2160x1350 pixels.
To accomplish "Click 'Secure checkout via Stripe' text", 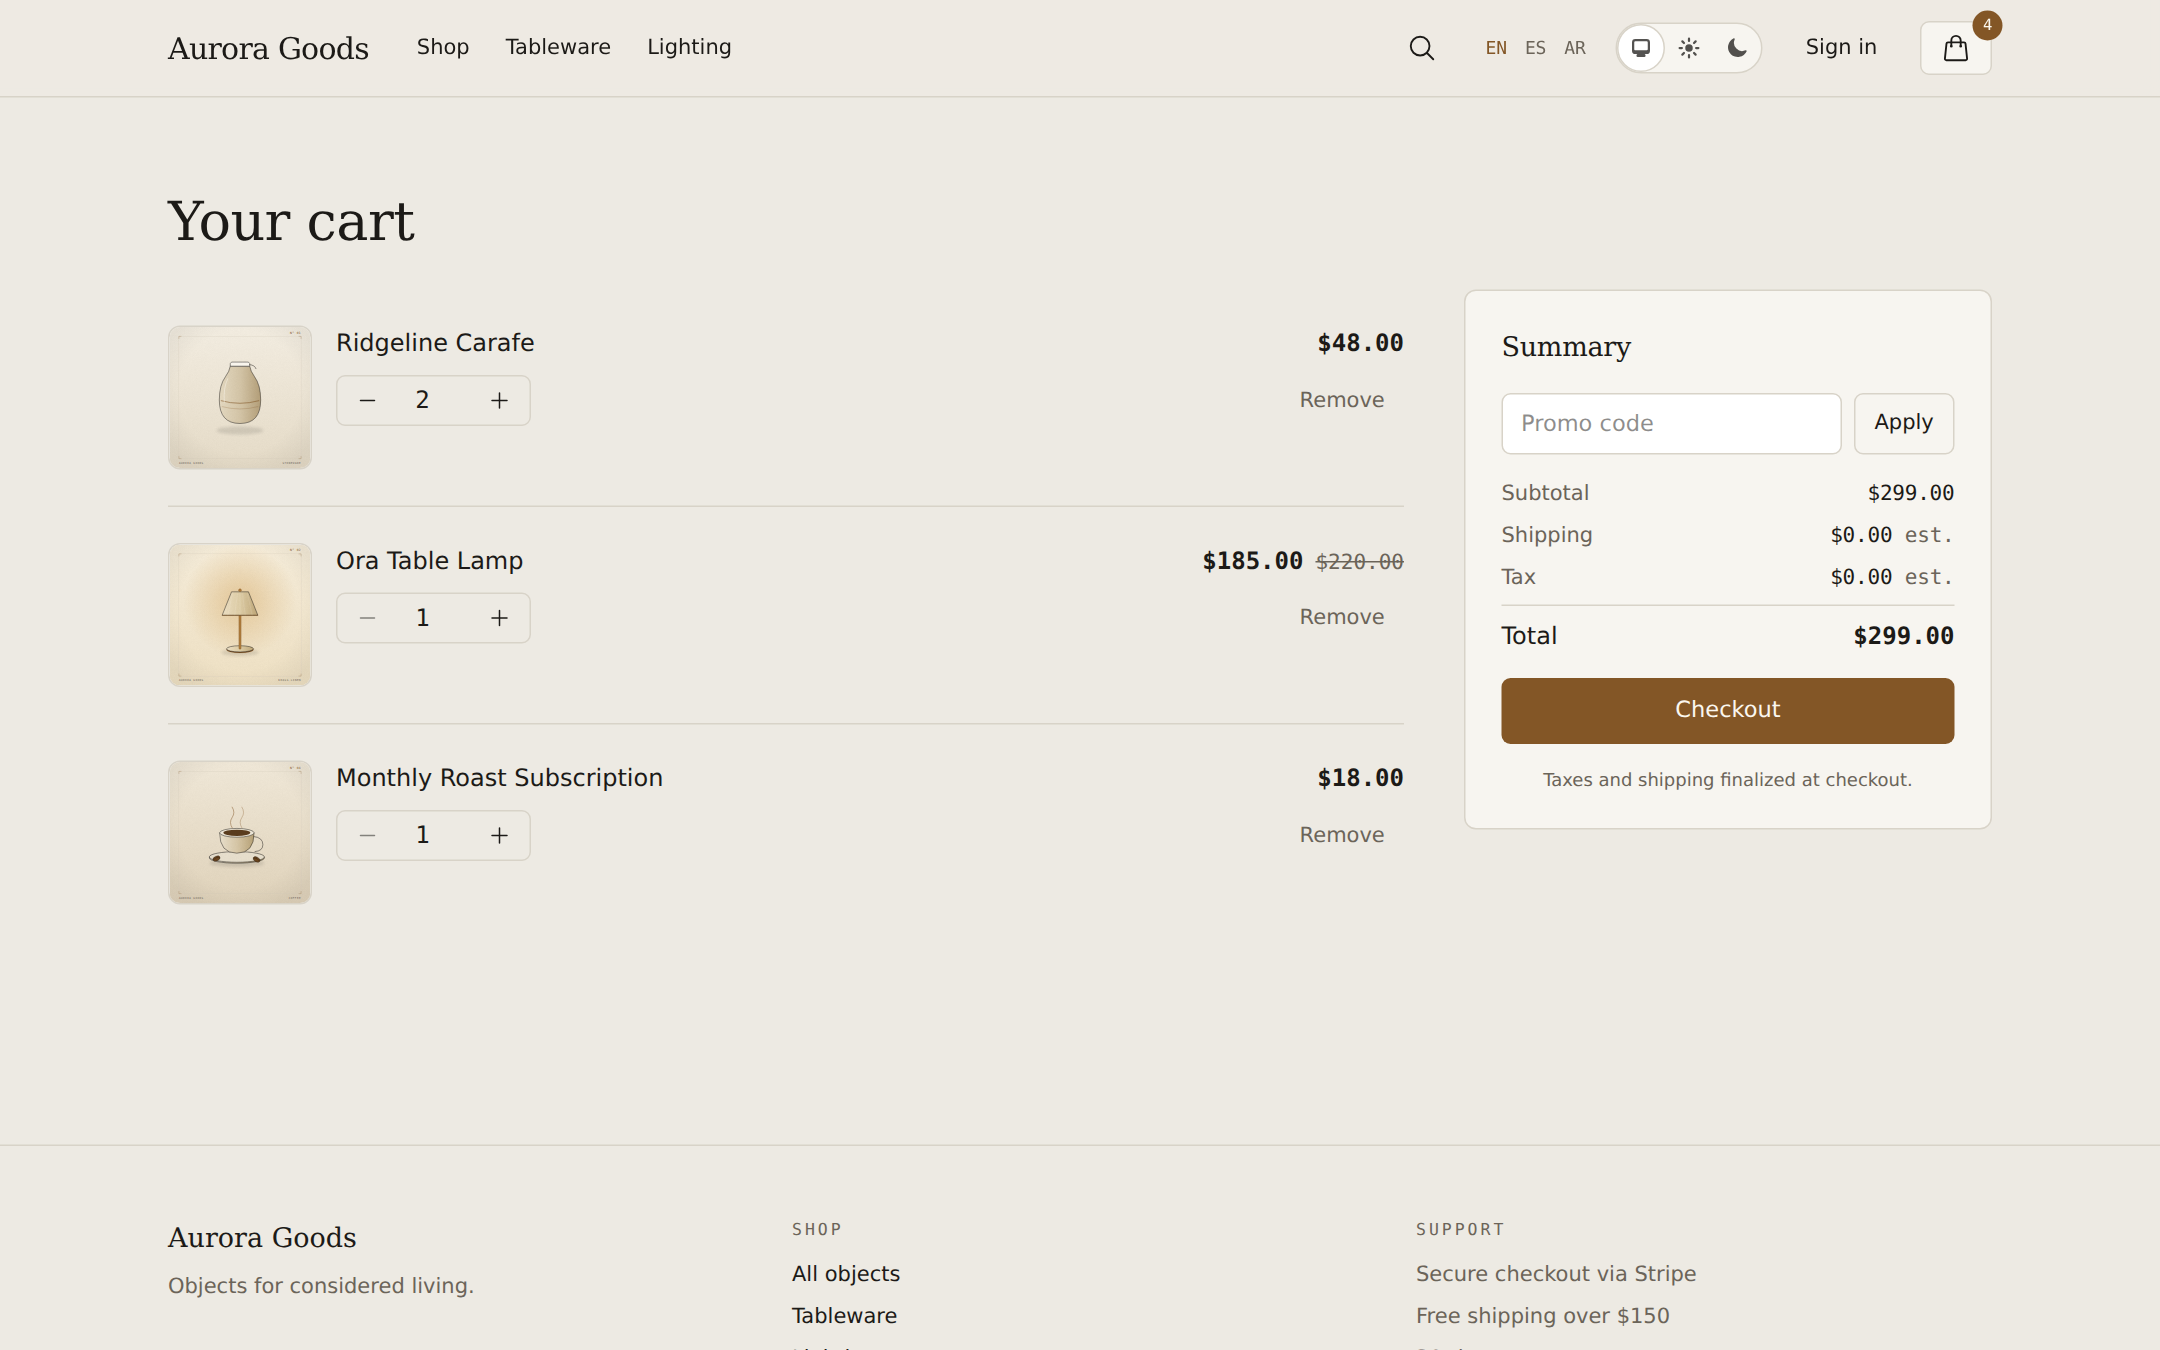I will pos(1555,1274).
